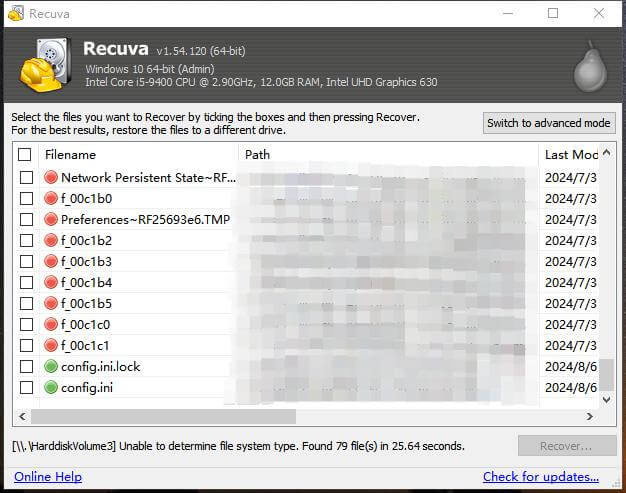Minimize the Recuva window

click(x=508, y=13)
